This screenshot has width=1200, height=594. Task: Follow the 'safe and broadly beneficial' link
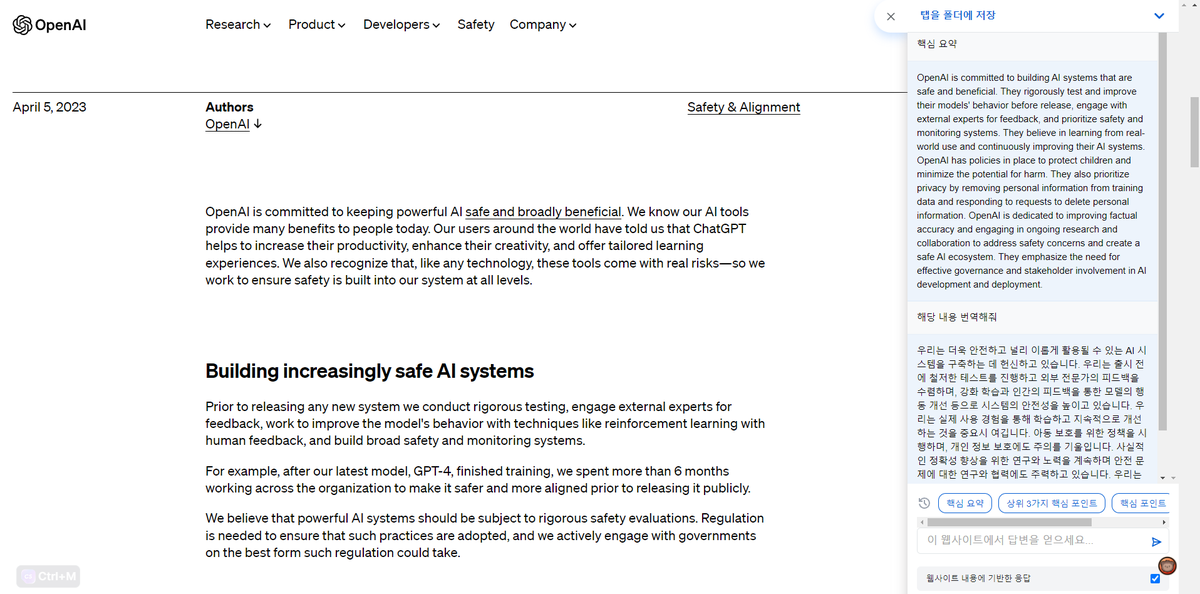[543, 212]
